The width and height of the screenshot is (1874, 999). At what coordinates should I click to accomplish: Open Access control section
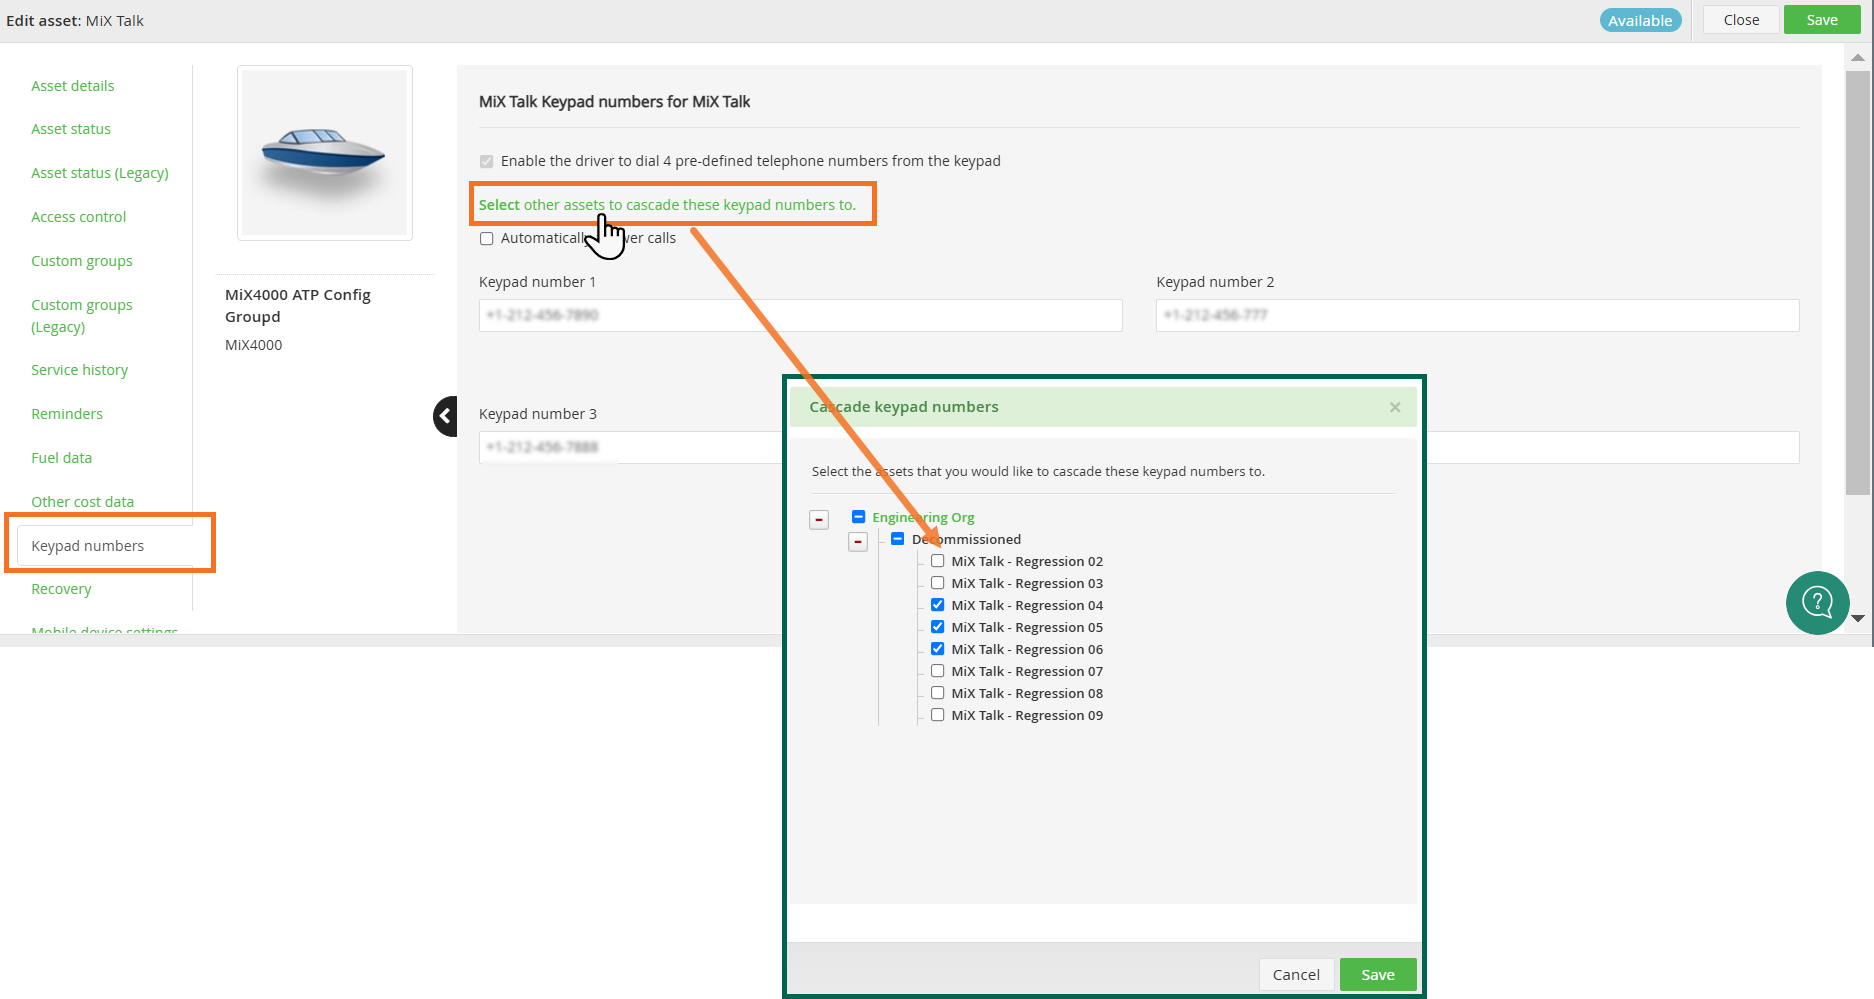point(79,217)
